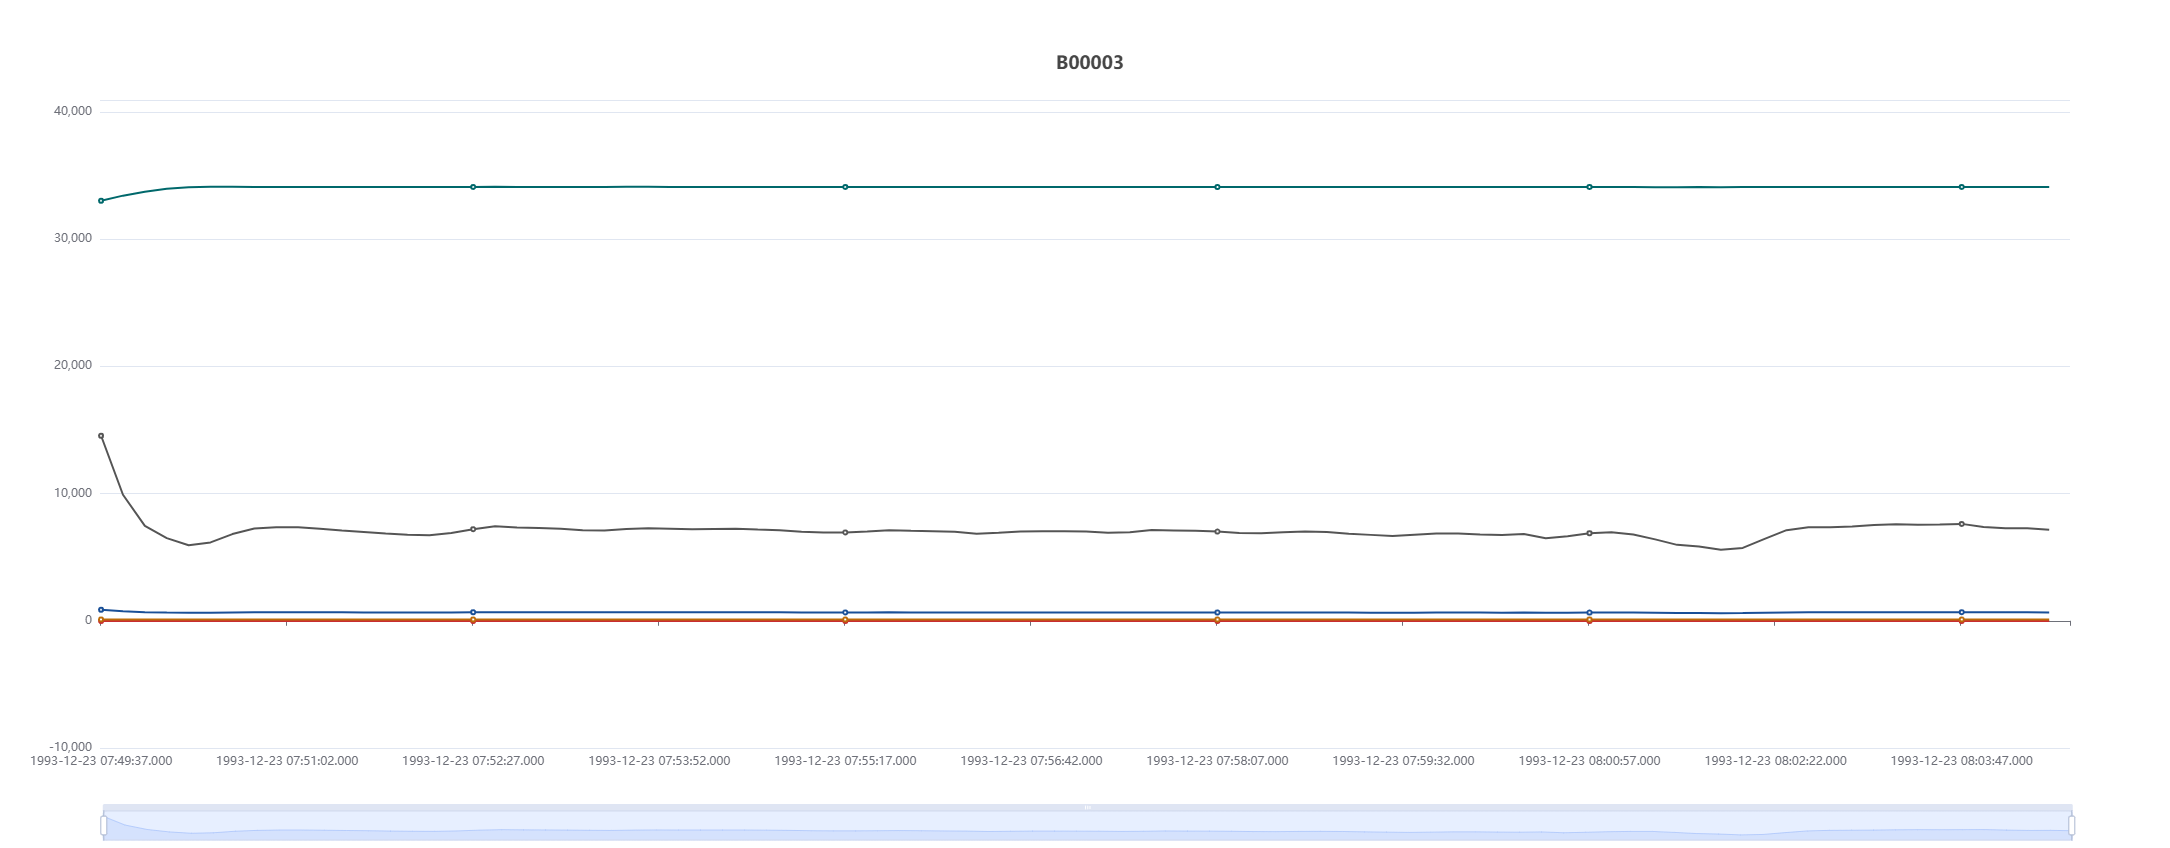2170x848 pixels.
Task: Click the green line's first data point marker
Action: tap(101, 201)
